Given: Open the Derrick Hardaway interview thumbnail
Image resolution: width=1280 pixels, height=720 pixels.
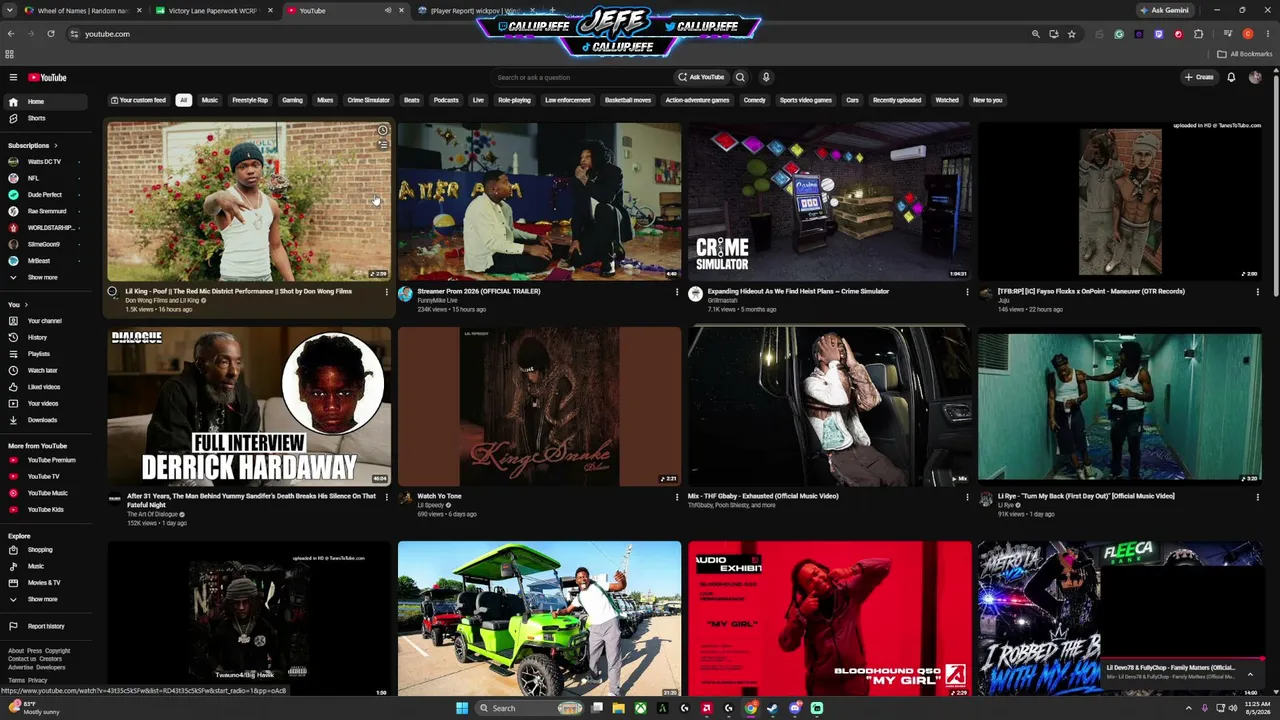Looking at the screenshot, I should pyautogui.click(x=249, y=406).
